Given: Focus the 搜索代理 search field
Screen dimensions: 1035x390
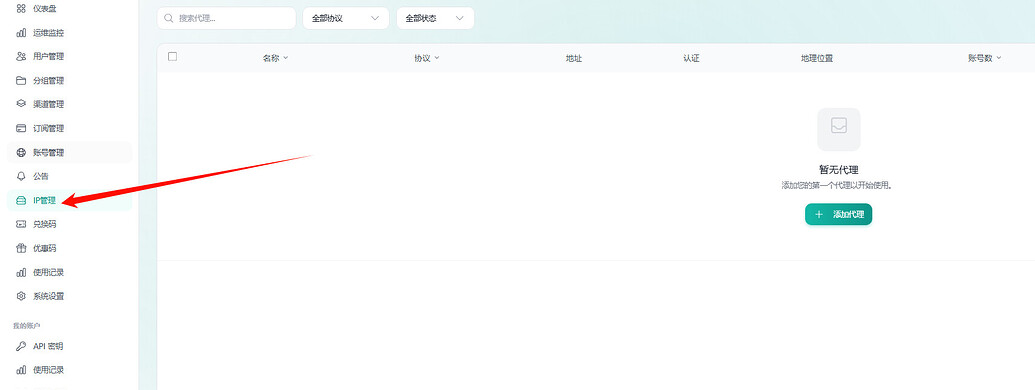Looking at the screenshot, I should click(226, 18).
